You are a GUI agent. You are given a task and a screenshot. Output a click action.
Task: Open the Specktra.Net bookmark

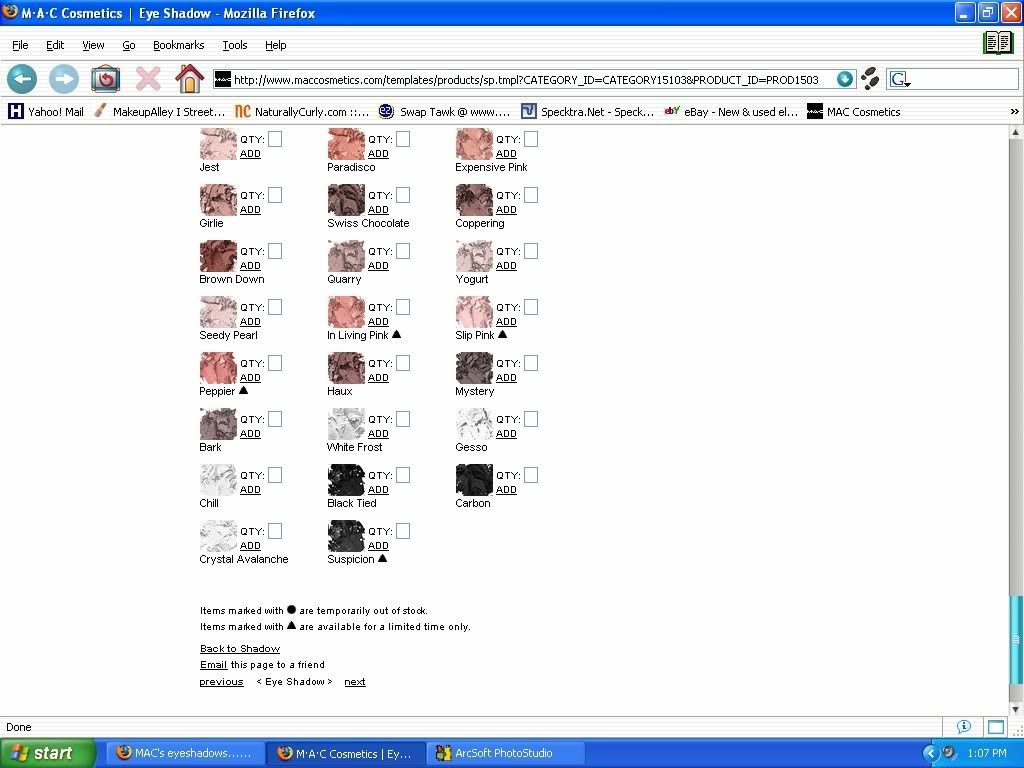587,112
